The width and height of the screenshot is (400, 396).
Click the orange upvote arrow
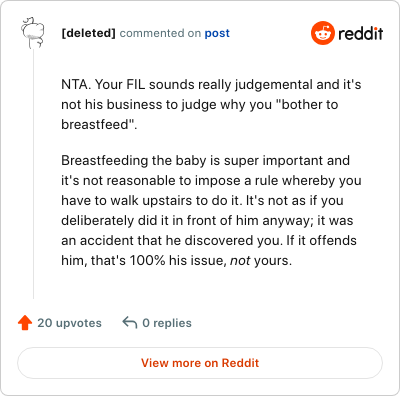pos(25,323)
